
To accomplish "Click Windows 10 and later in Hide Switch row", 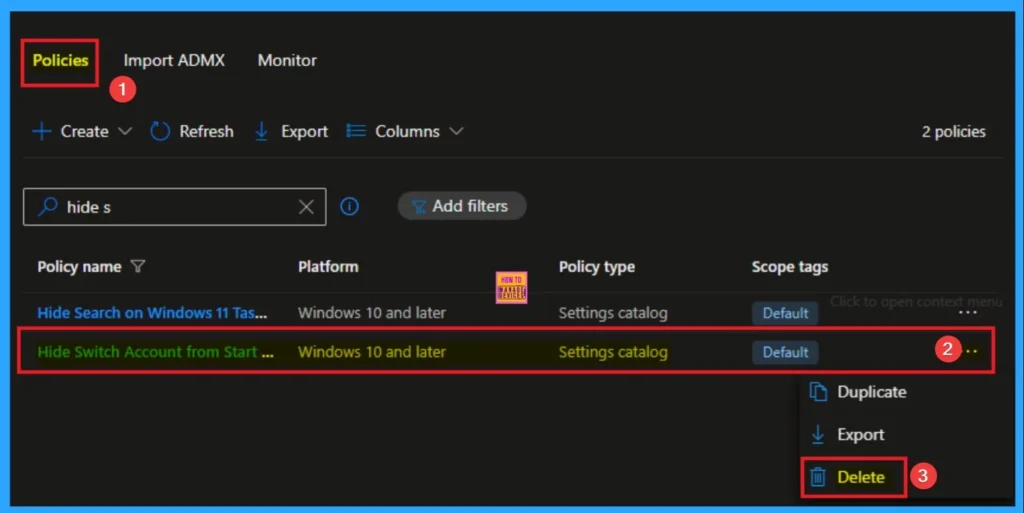I will tap(372, 352).
